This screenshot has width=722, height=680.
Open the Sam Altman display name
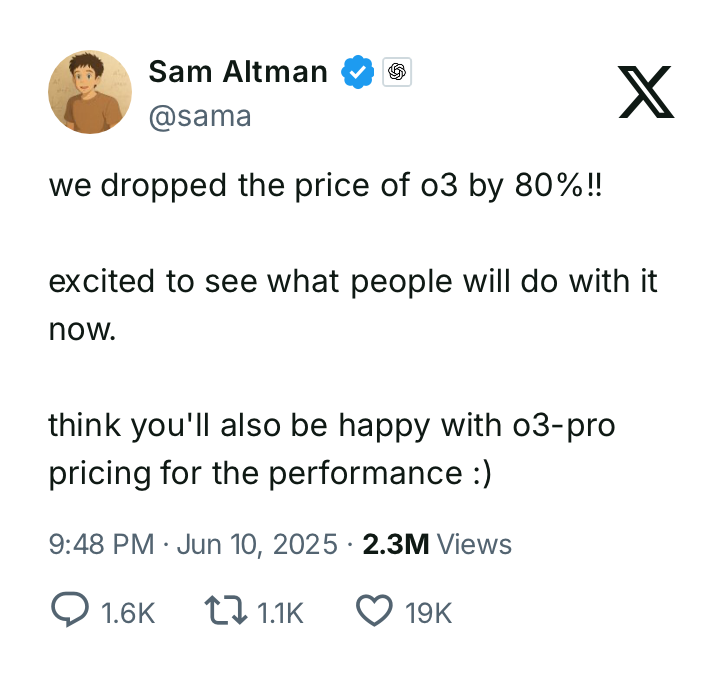[x=238, y=72]
